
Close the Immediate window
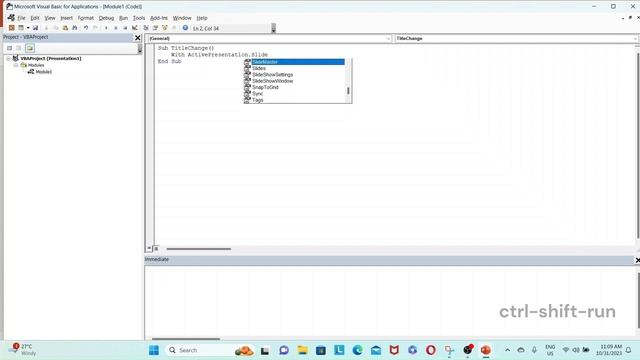tap(637, 260)
